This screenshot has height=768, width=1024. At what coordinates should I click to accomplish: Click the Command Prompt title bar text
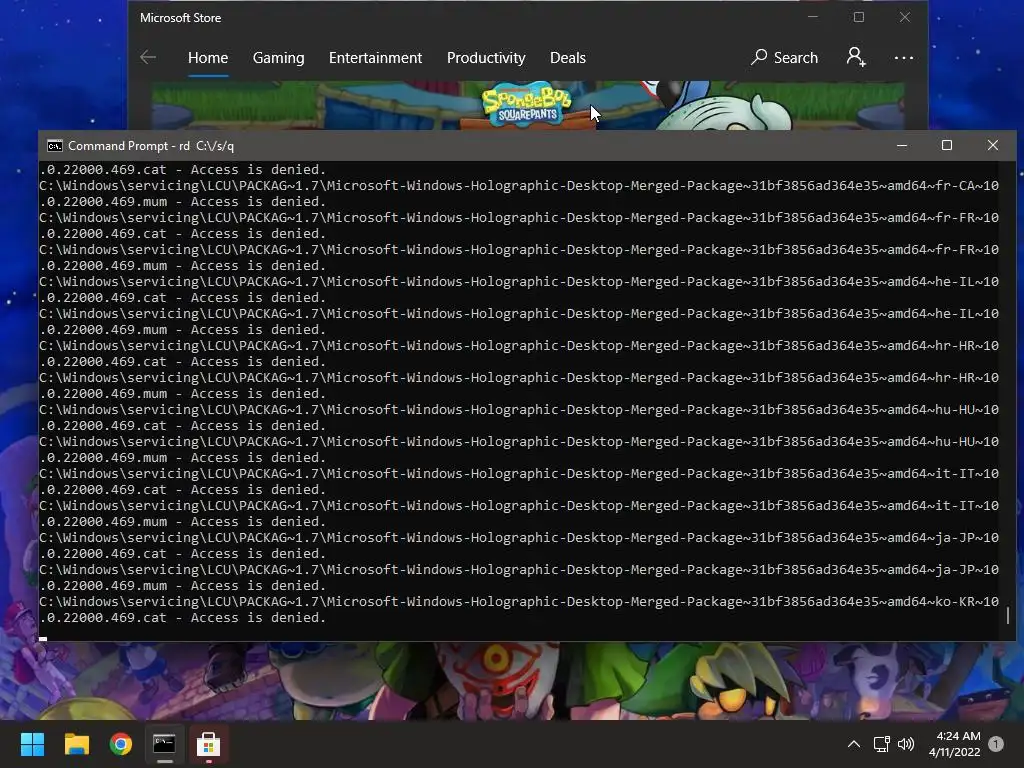[x=151, y=146]
